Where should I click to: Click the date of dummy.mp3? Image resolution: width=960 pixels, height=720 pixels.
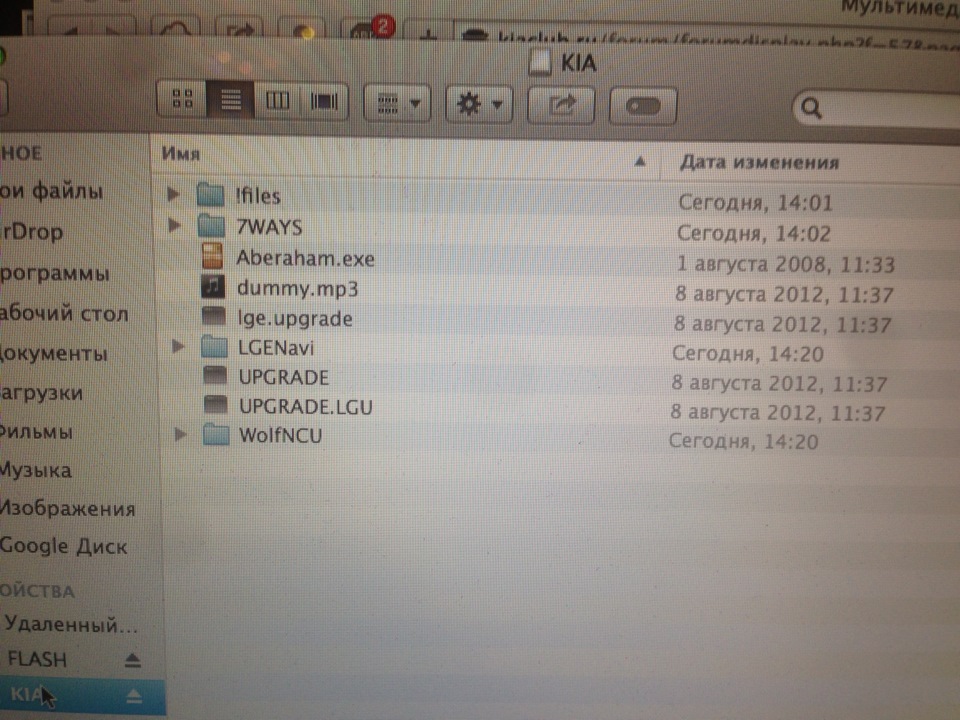tap(784, 294)
